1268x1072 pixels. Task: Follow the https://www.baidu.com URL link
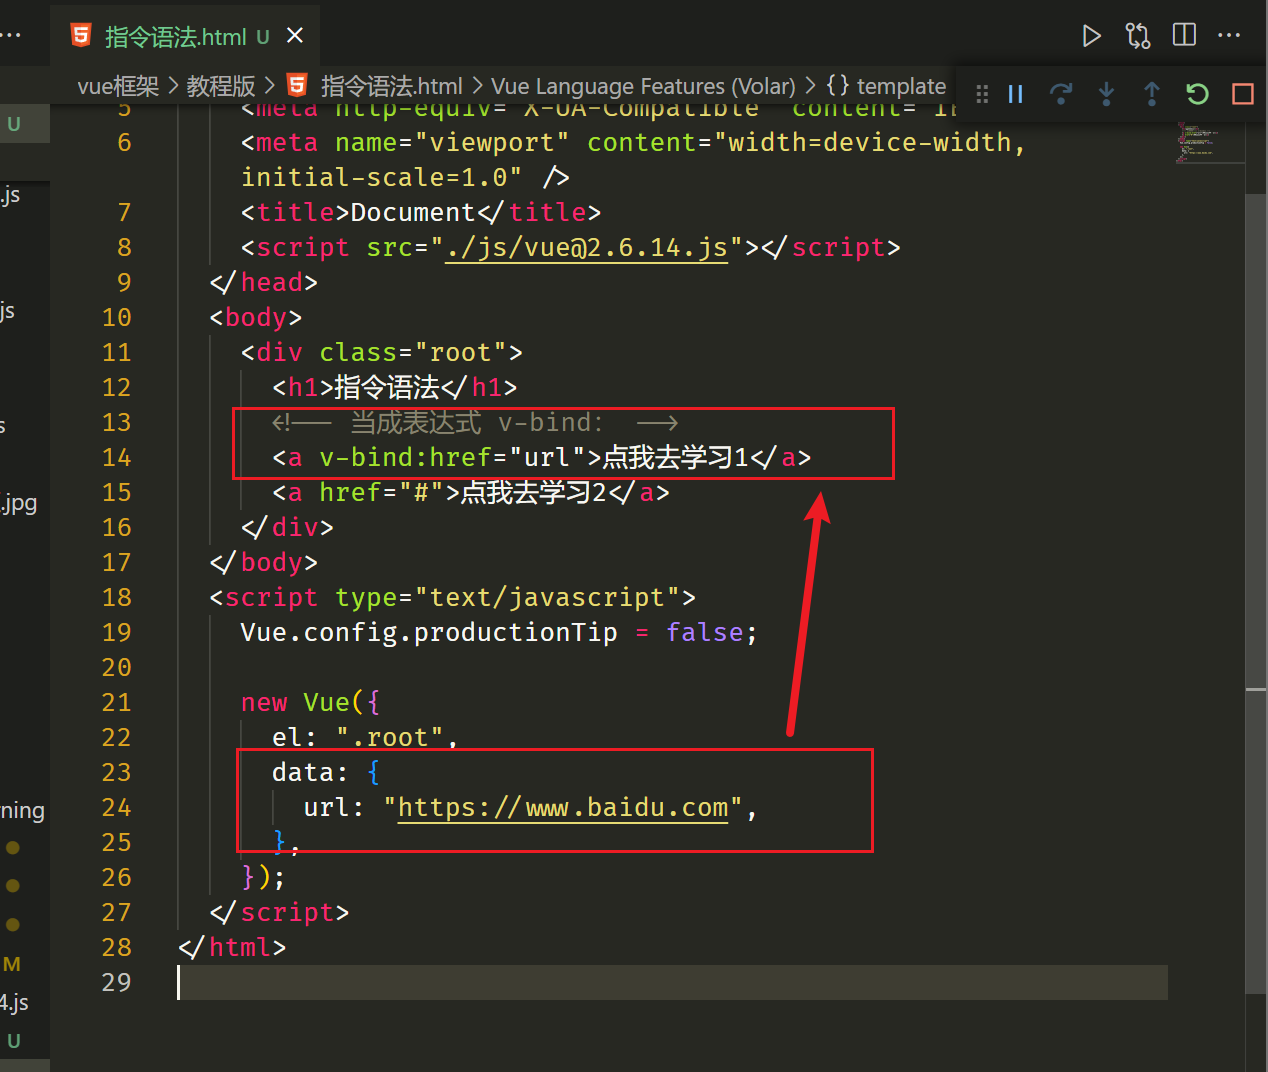coord(563,807)
